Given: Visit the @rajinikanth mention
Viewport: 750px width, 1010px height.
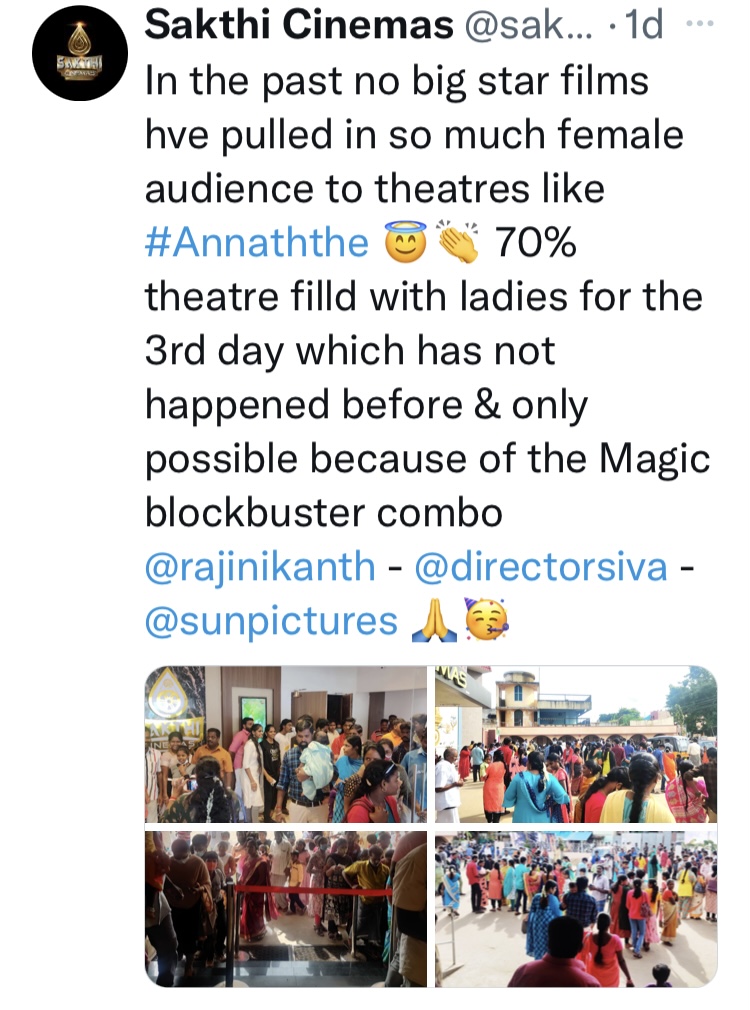Looking at the screenshot, I should (260, 567).
